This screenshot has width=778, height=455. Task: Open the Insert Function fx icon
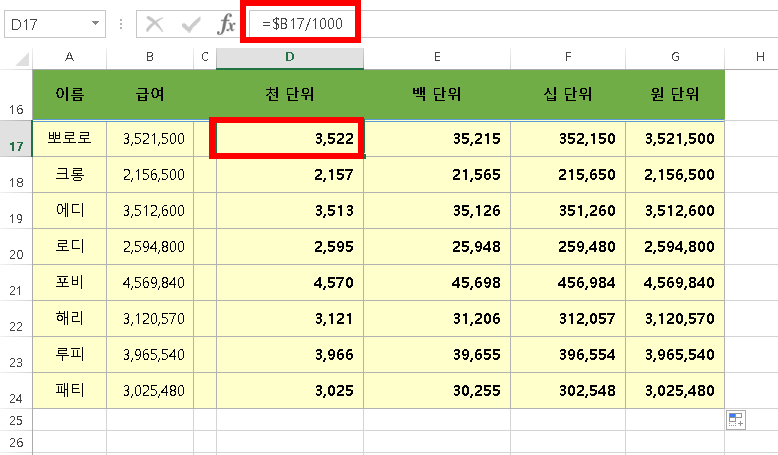pos(226,24)
